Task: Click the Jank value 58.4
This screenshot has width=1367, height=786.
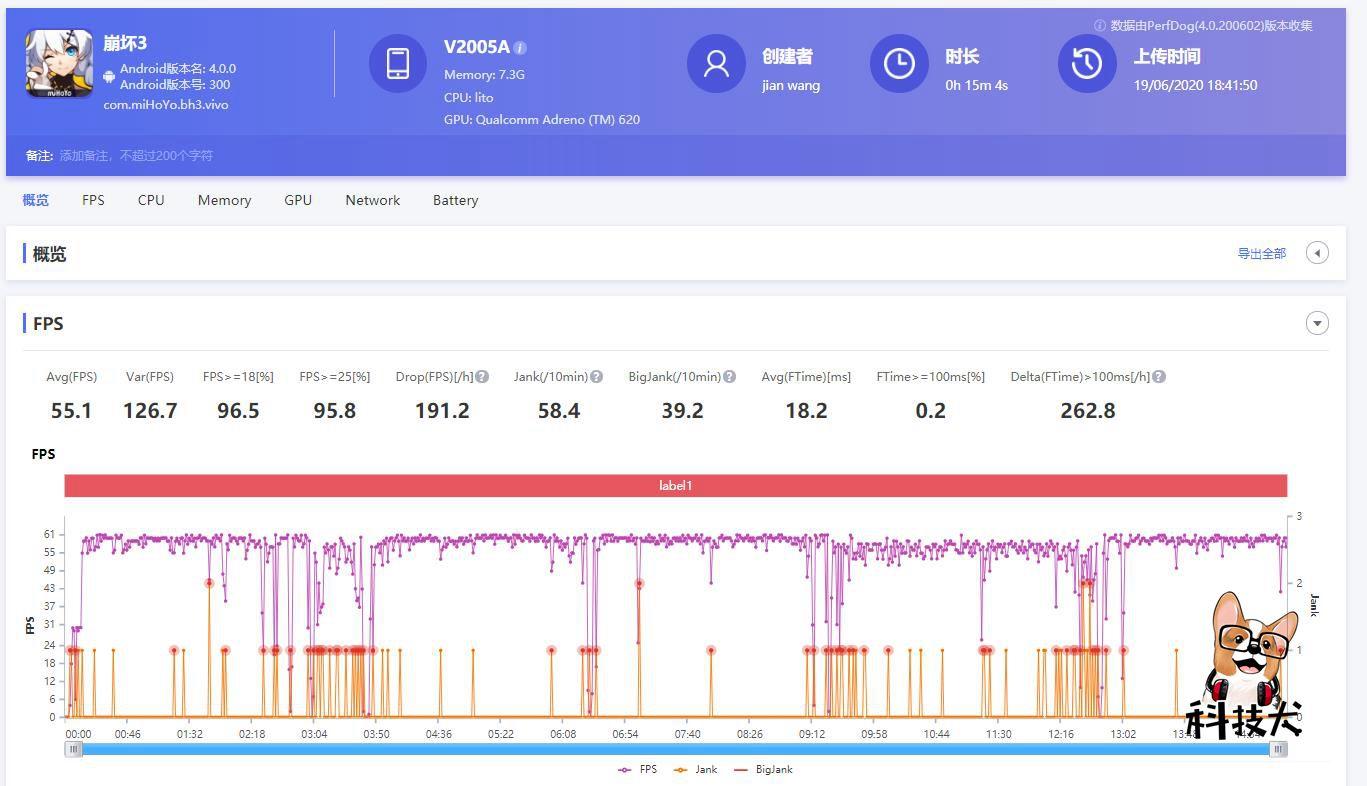Action: [559, 410]
